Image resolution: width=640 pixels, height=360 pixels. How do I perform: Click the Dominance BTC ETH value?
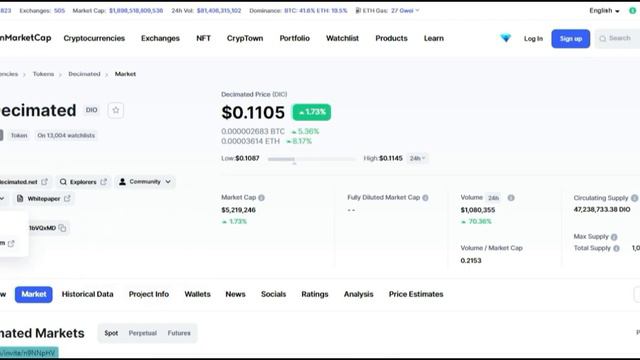pos(316,11)
